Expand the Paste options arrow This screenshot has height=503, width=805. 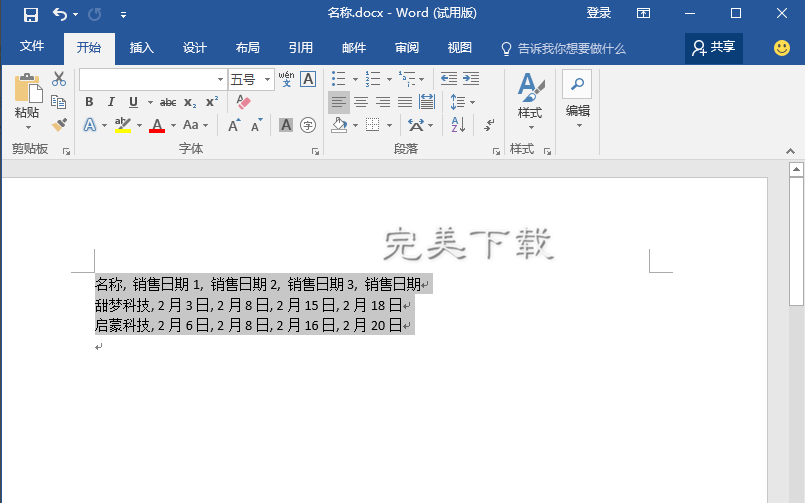[28, 127]
